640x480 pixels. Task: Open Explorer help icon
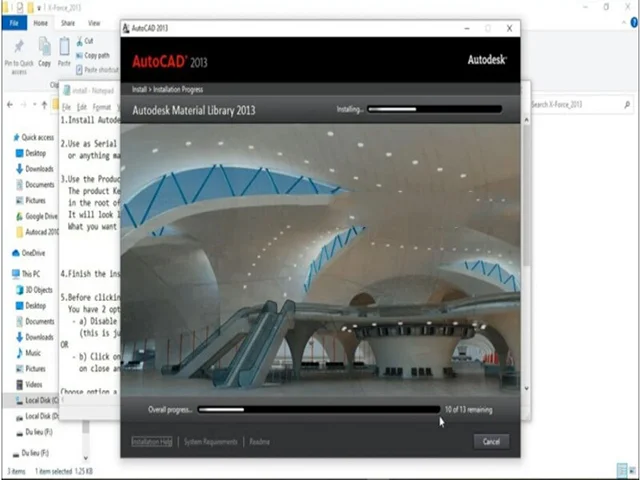click(634, 23)
